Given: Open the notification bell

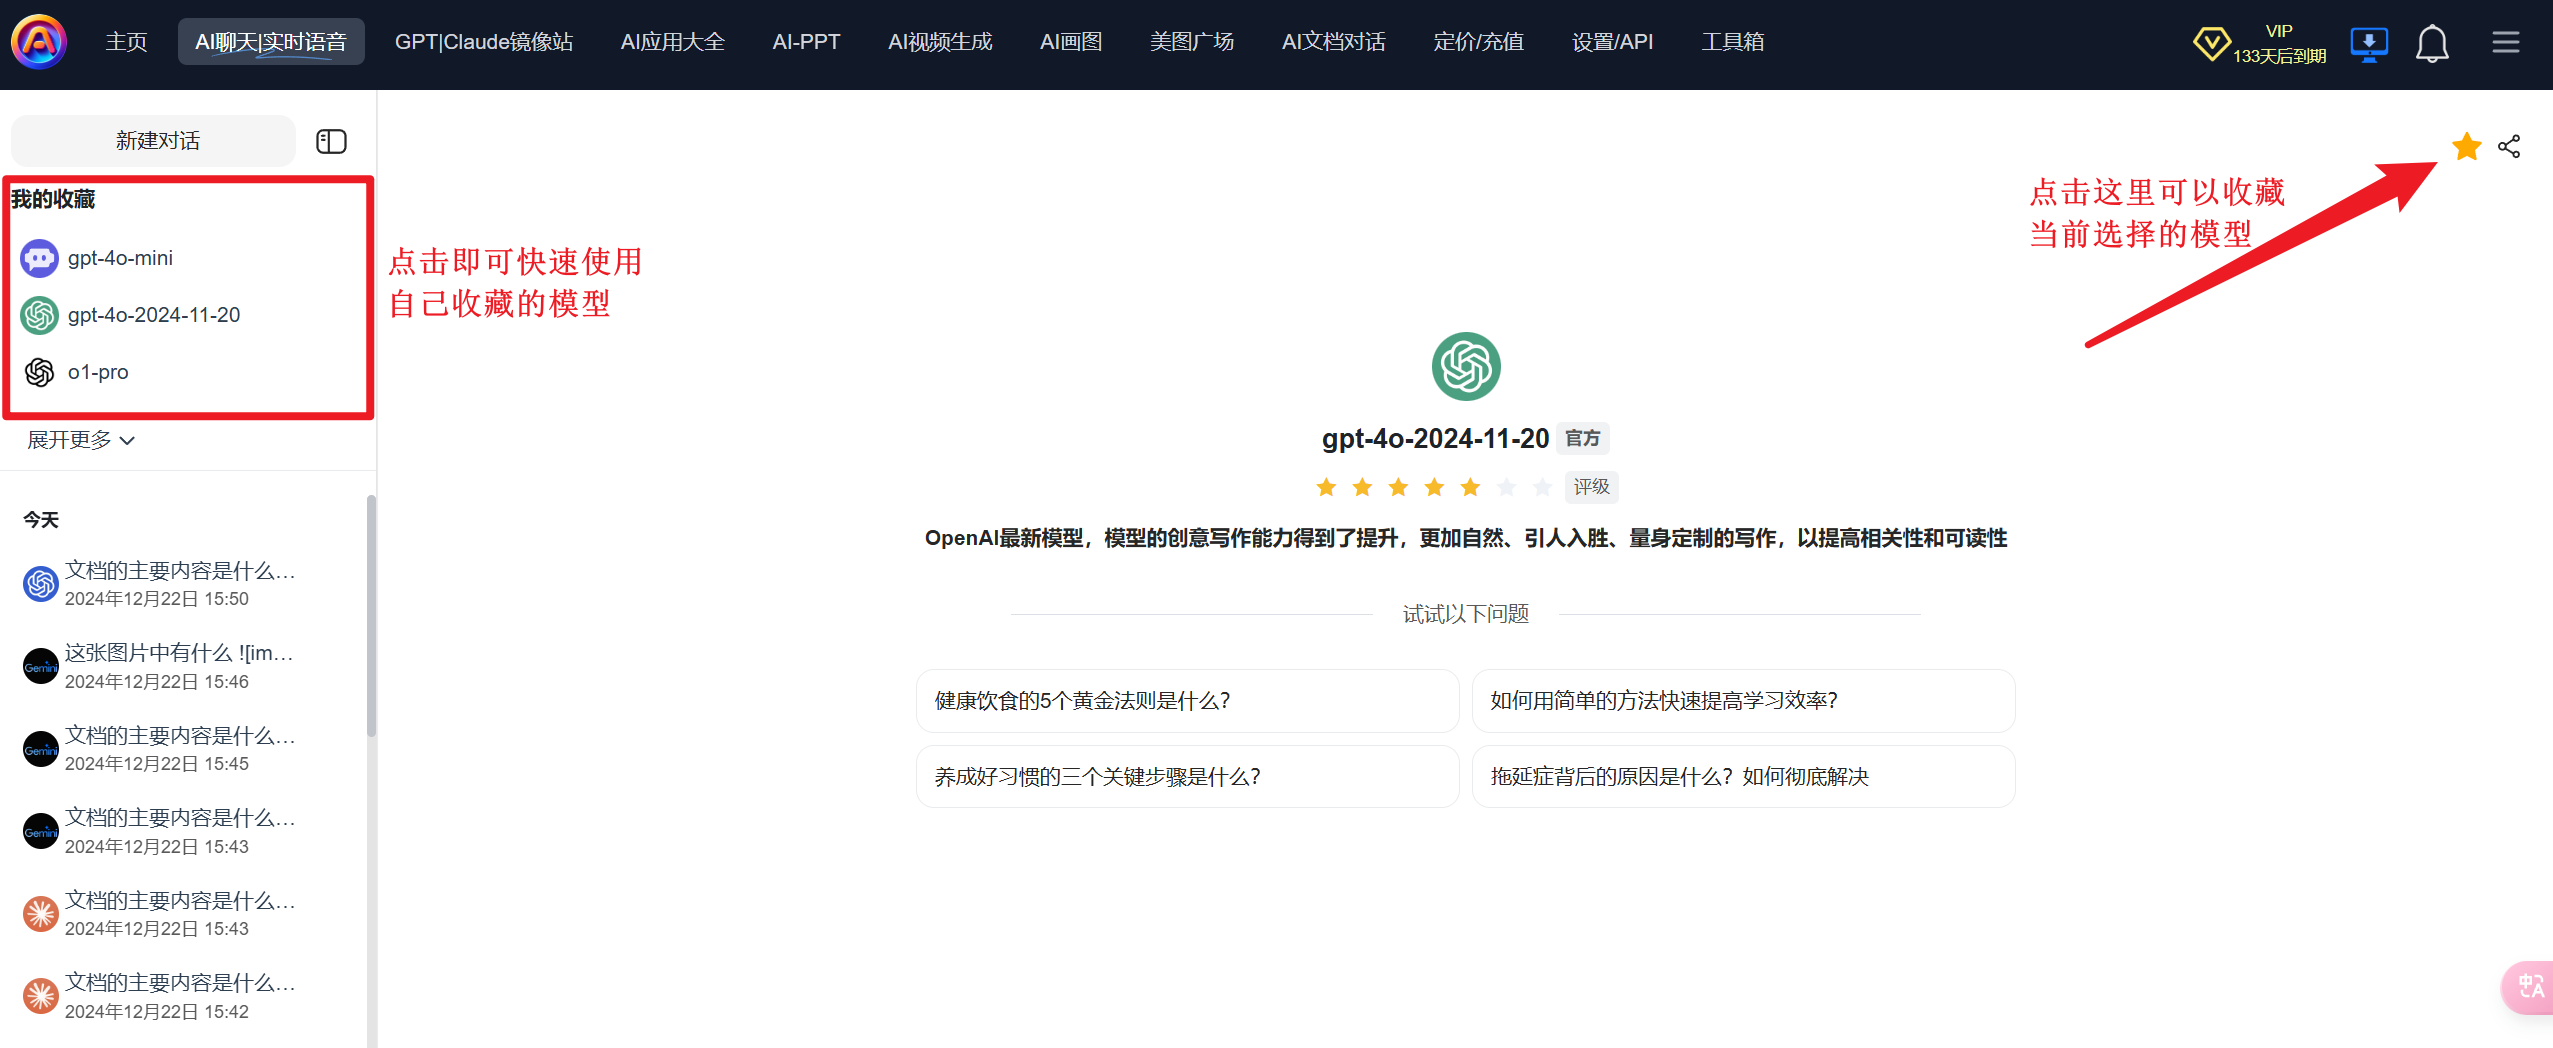Looking at the screenshot, I should click(2432, 44).
